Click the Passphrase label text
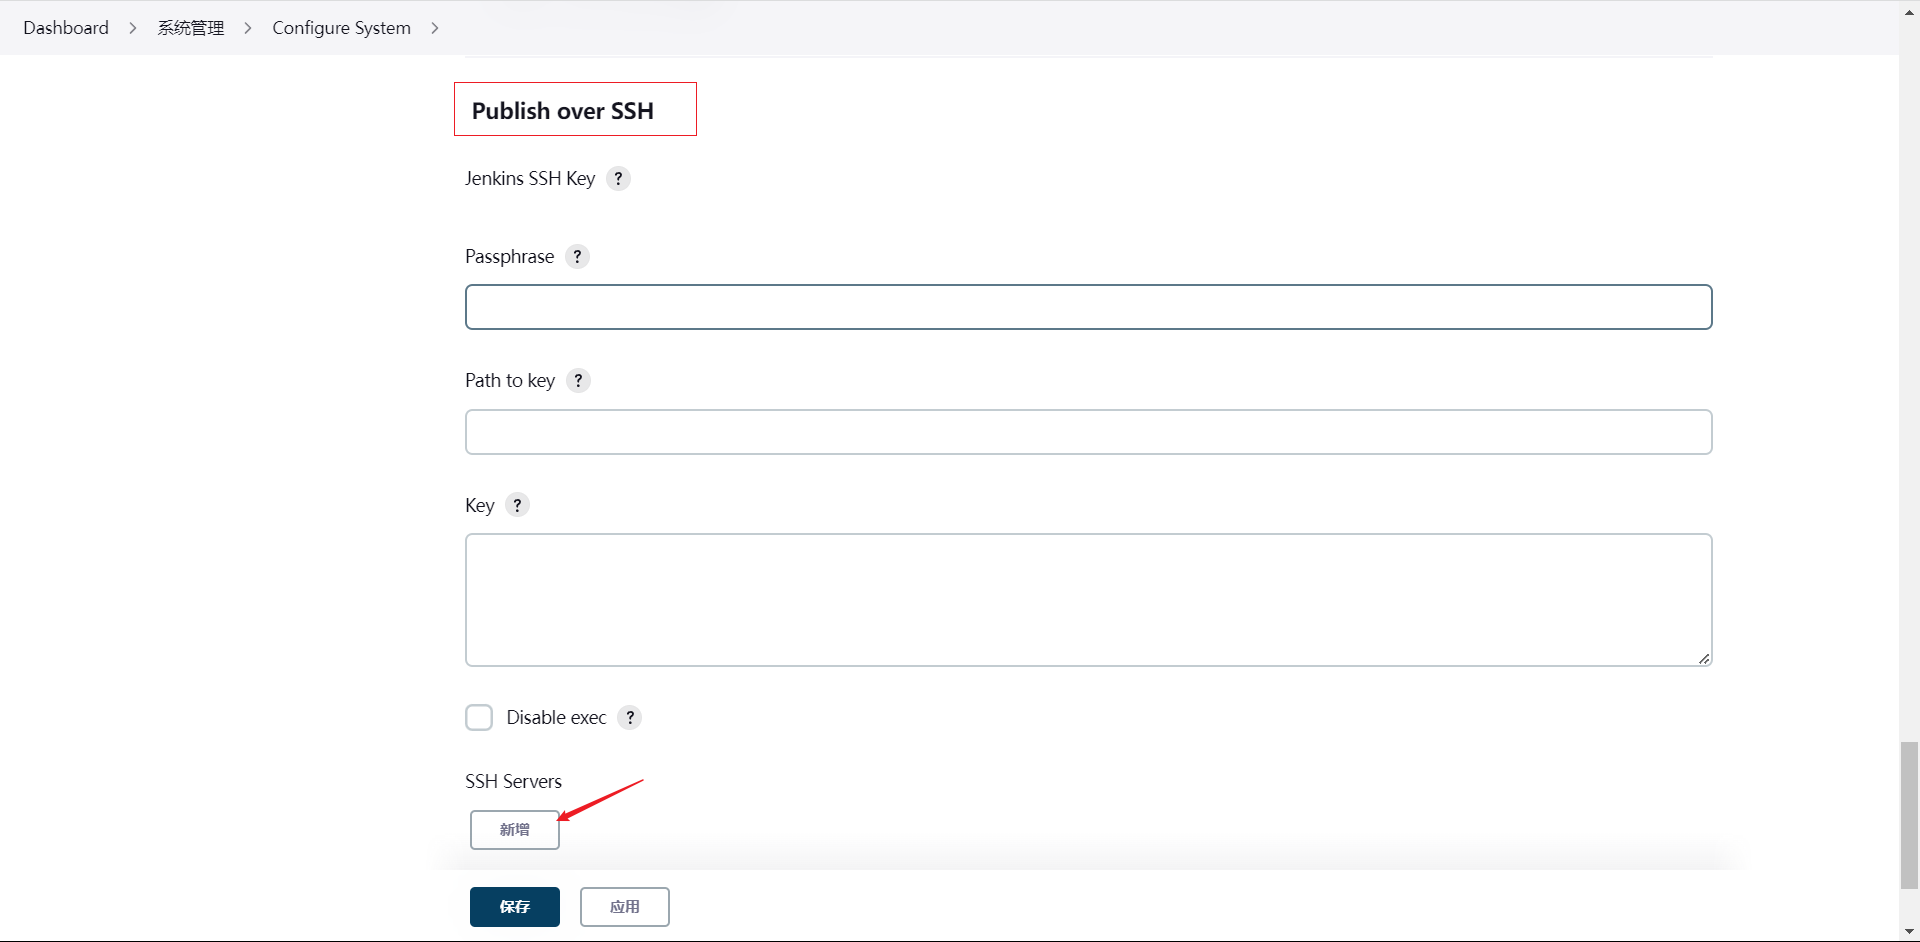The width and height of the screenshot is (1920, 942). click(x=509, y=257)
